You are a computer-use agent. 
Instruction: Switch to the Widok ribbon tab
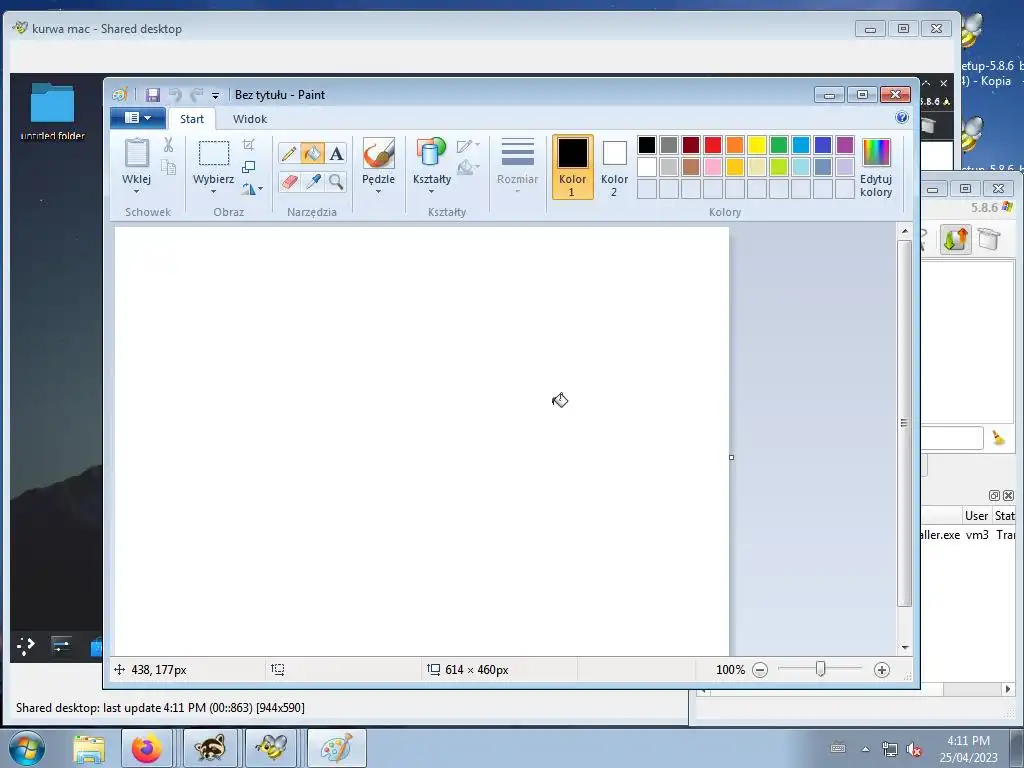pos(249,119)
